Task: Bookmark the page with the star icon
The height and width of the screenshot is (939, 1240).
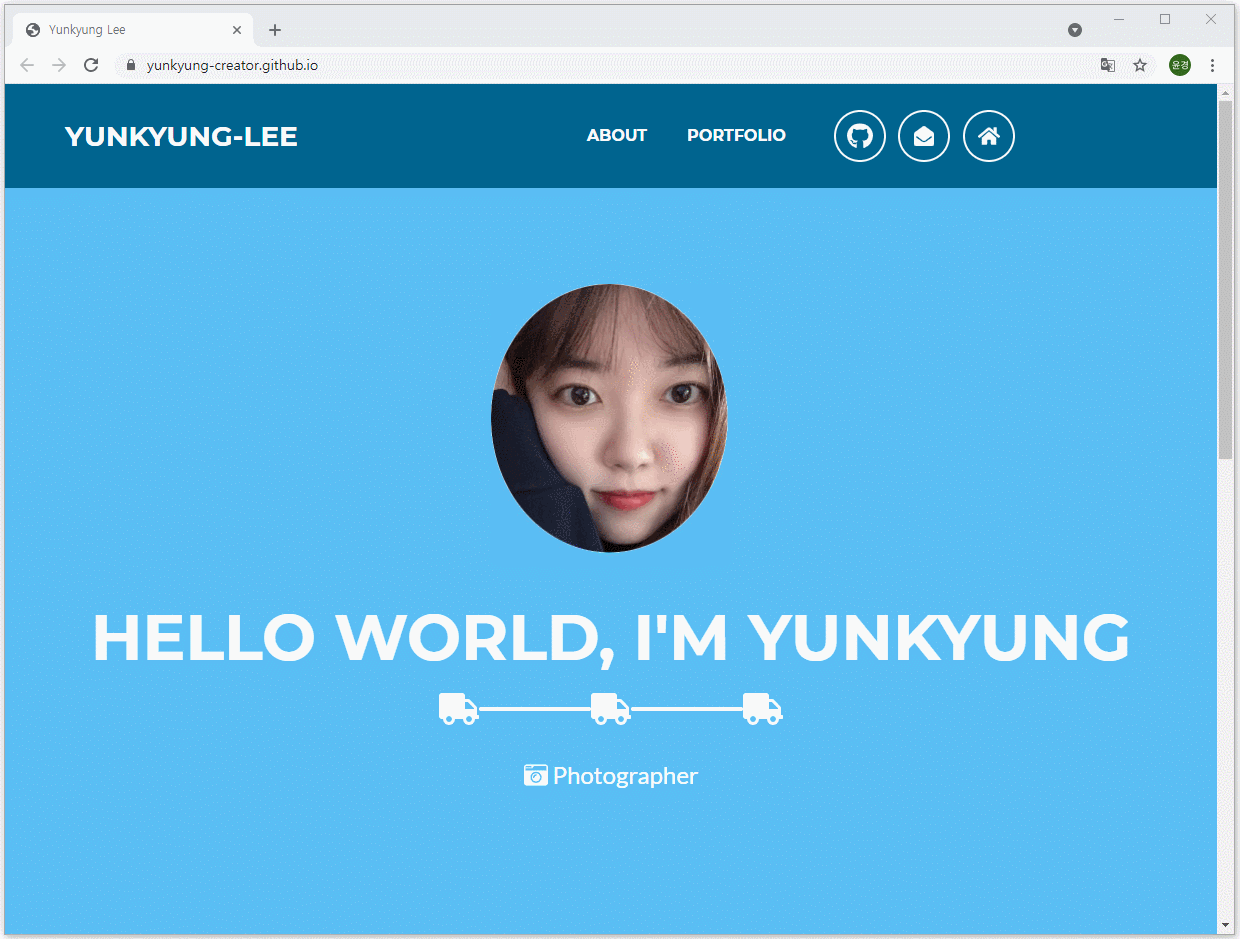Action: [1140, 65]
